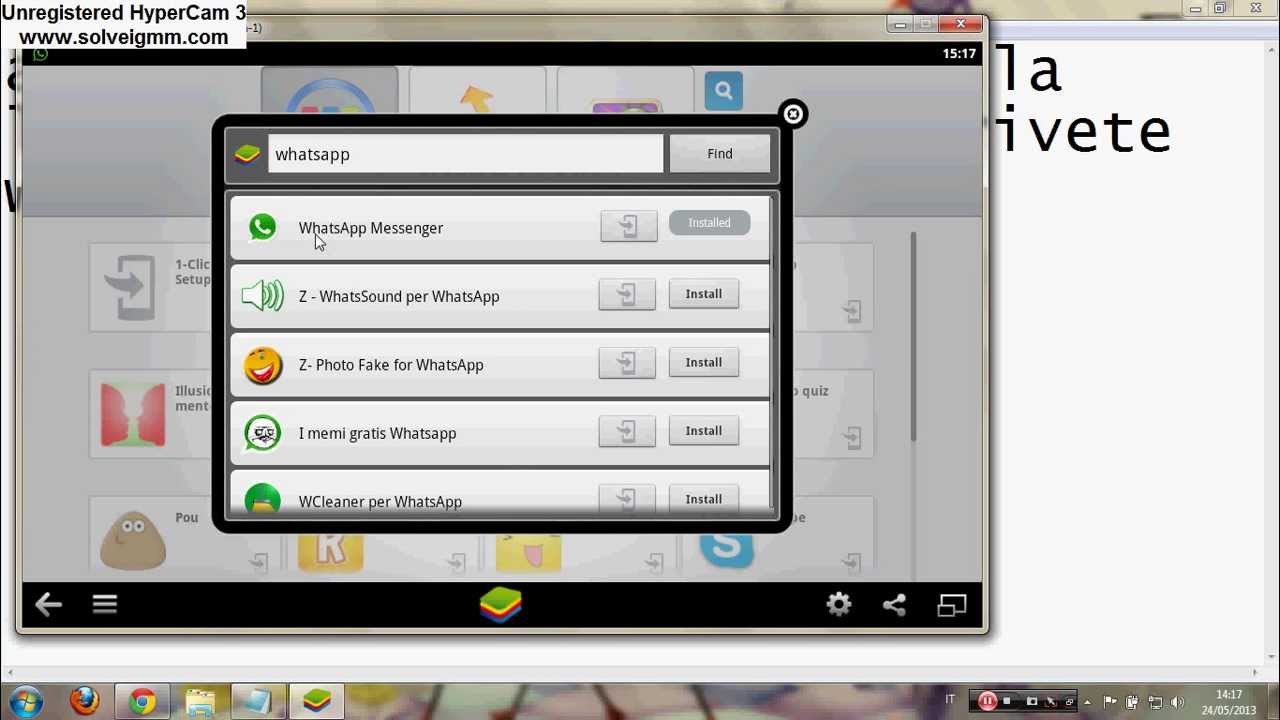Click the share icon in bottom bar

pos(894,604)
